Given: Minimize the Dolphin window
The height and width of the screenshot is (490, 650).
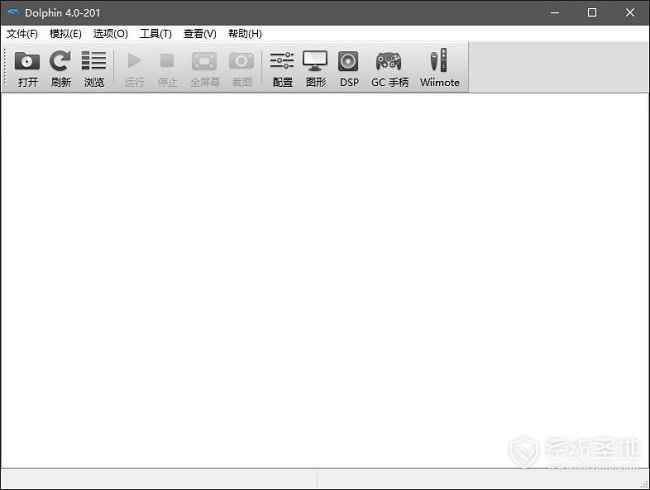Looking at the screenshot, I should coord(555,12).
